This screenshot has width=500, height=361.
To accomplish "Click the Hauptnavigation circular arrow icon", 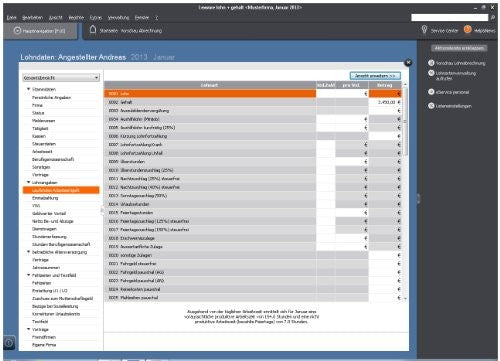I will tap(17, 31).
